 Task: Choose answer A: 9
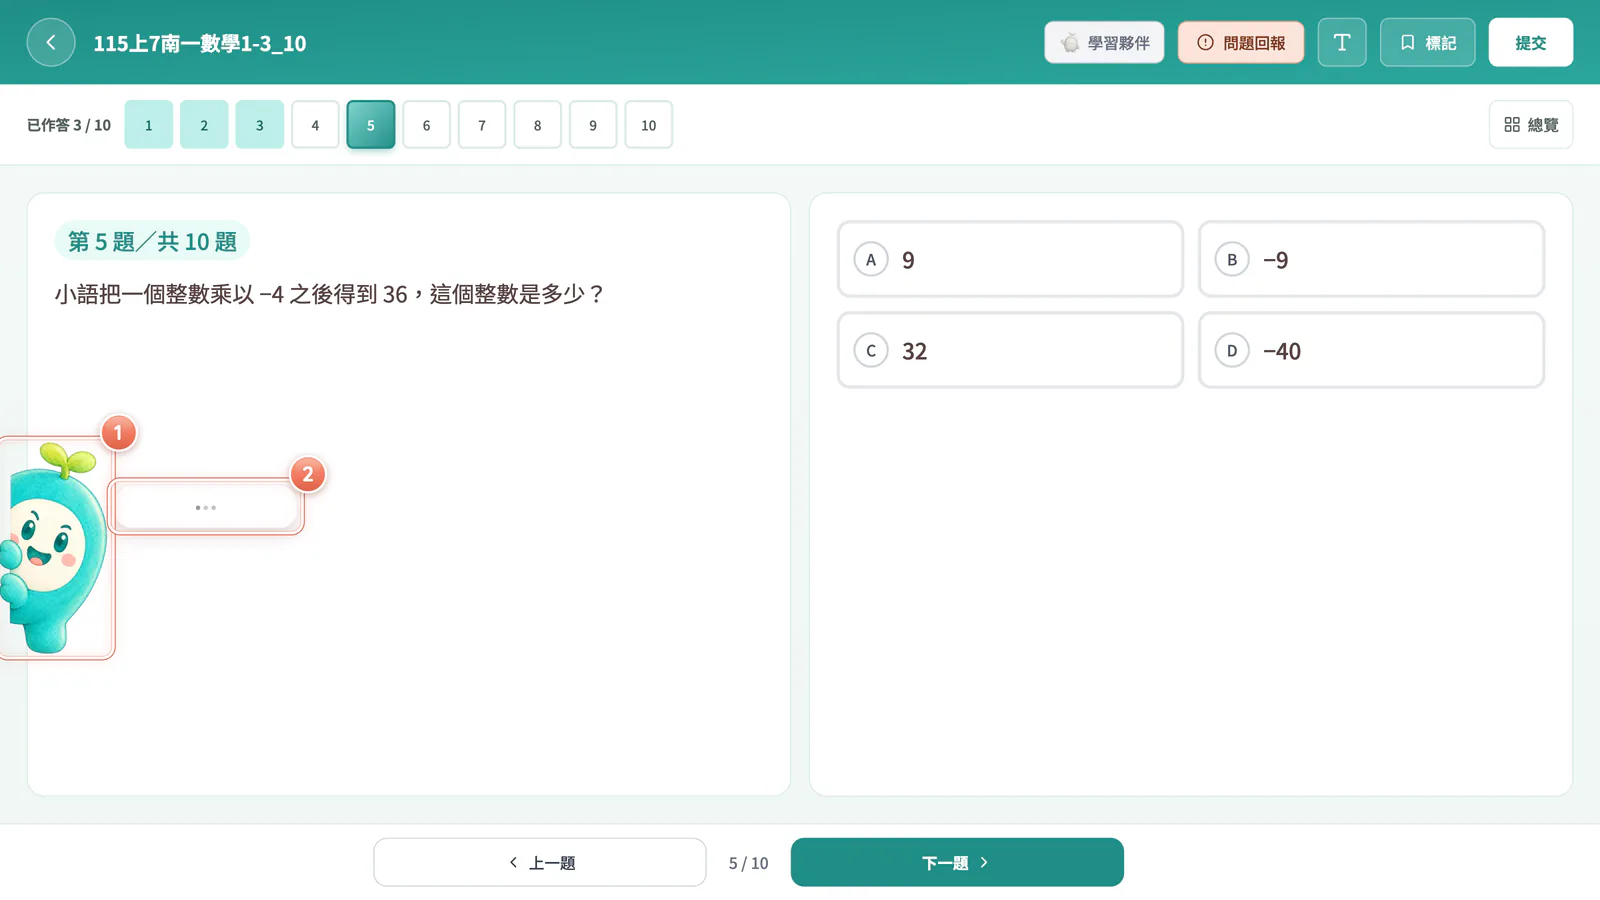(x=1010, y=259)
